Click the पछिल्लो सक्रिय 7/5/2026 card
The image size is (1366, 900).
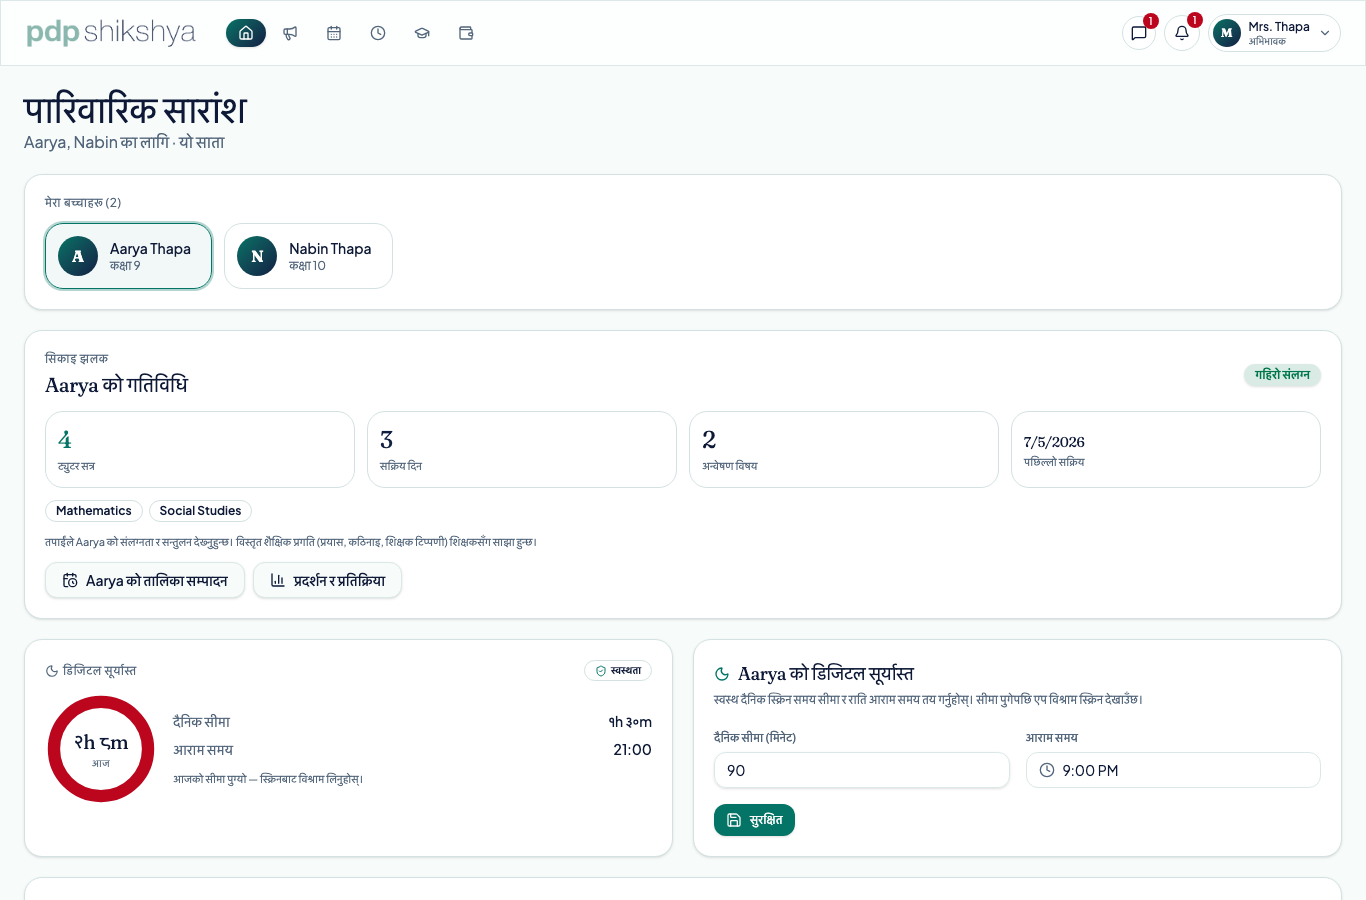coord(1166,450)
